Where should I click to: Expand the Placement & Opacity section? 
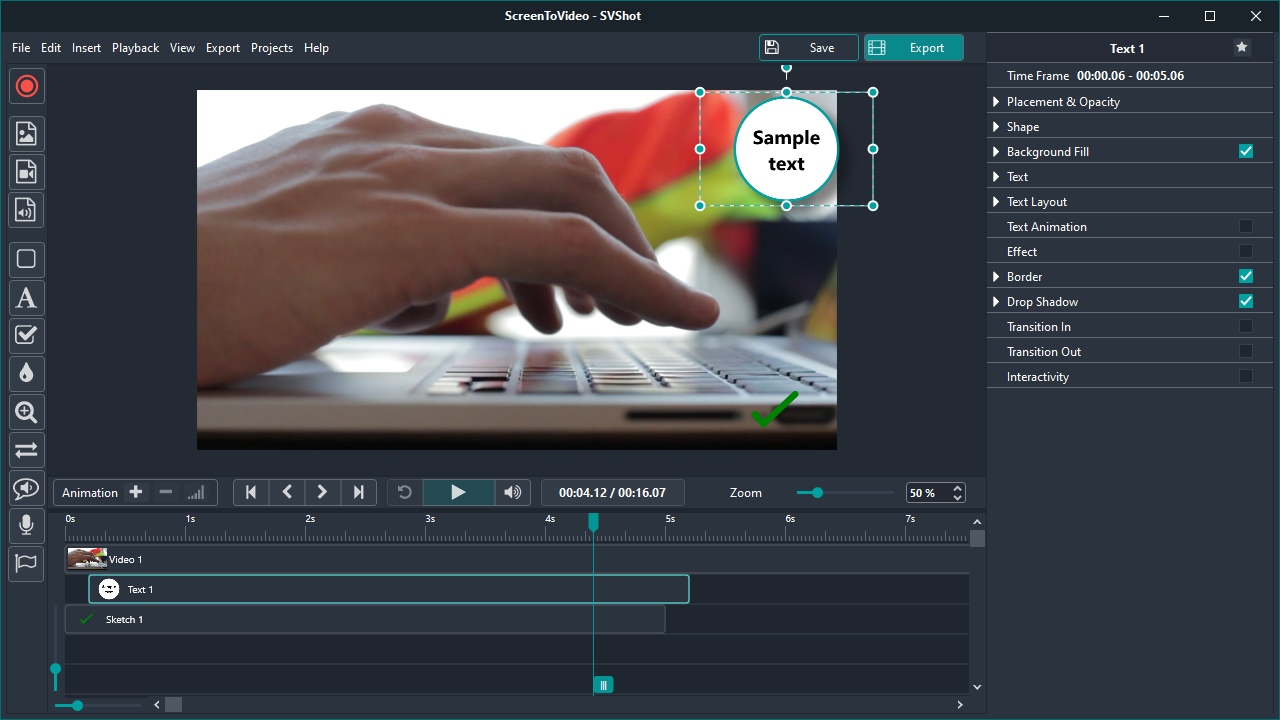(x=996, y=102)
